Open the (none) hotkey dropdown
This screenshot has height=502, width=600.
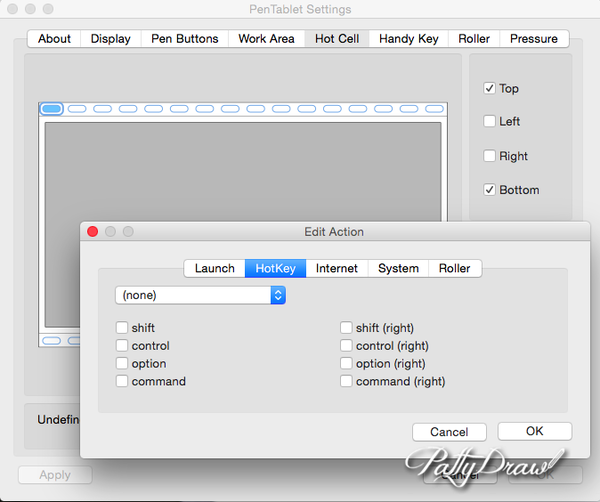tap(200, 295)
